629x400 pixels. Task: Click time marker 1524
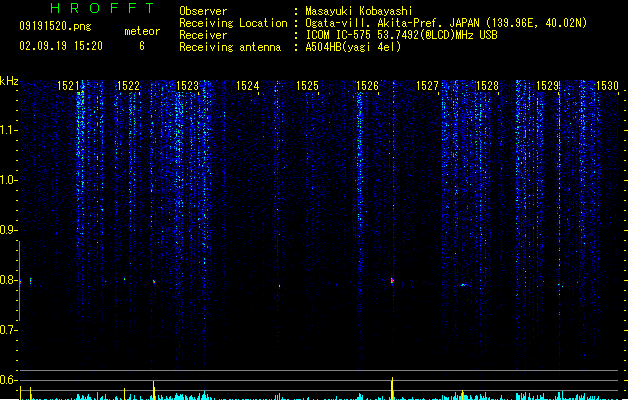[248, 86]
